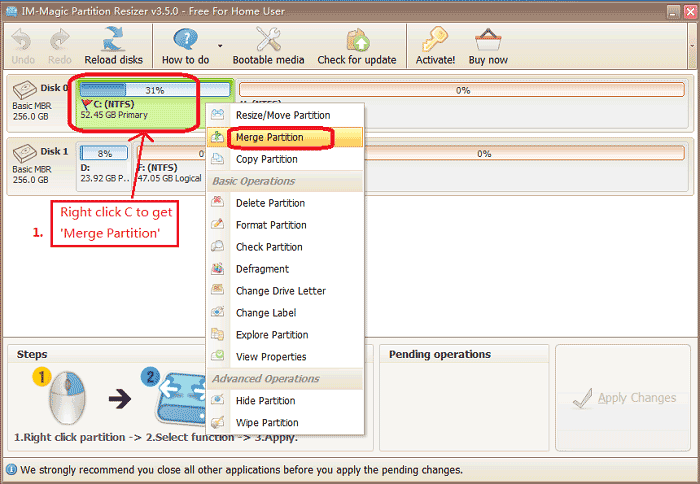700x484 pixels.
Task: Click the Check Partition magnifier icon
Action: coord(217,246)
